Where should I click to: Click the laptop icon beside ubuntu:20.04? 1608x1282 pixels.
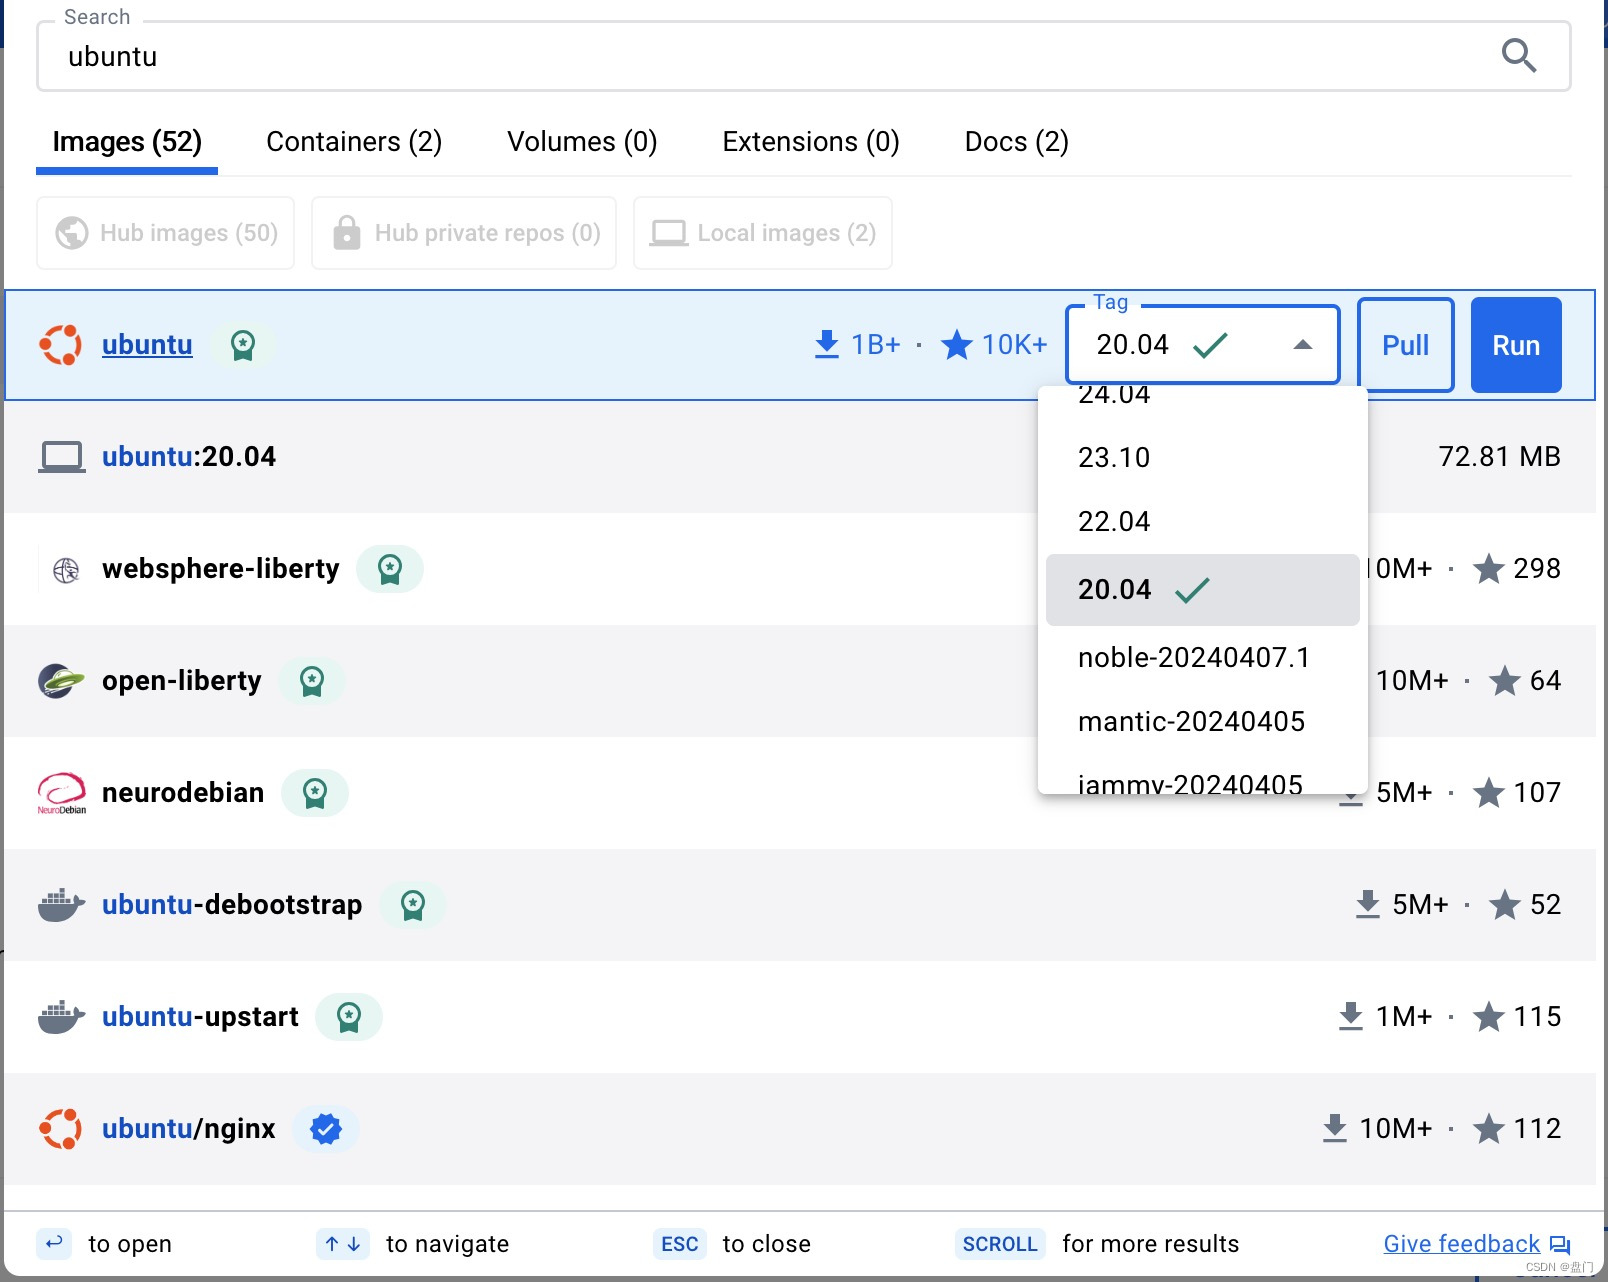click(62, 457)
